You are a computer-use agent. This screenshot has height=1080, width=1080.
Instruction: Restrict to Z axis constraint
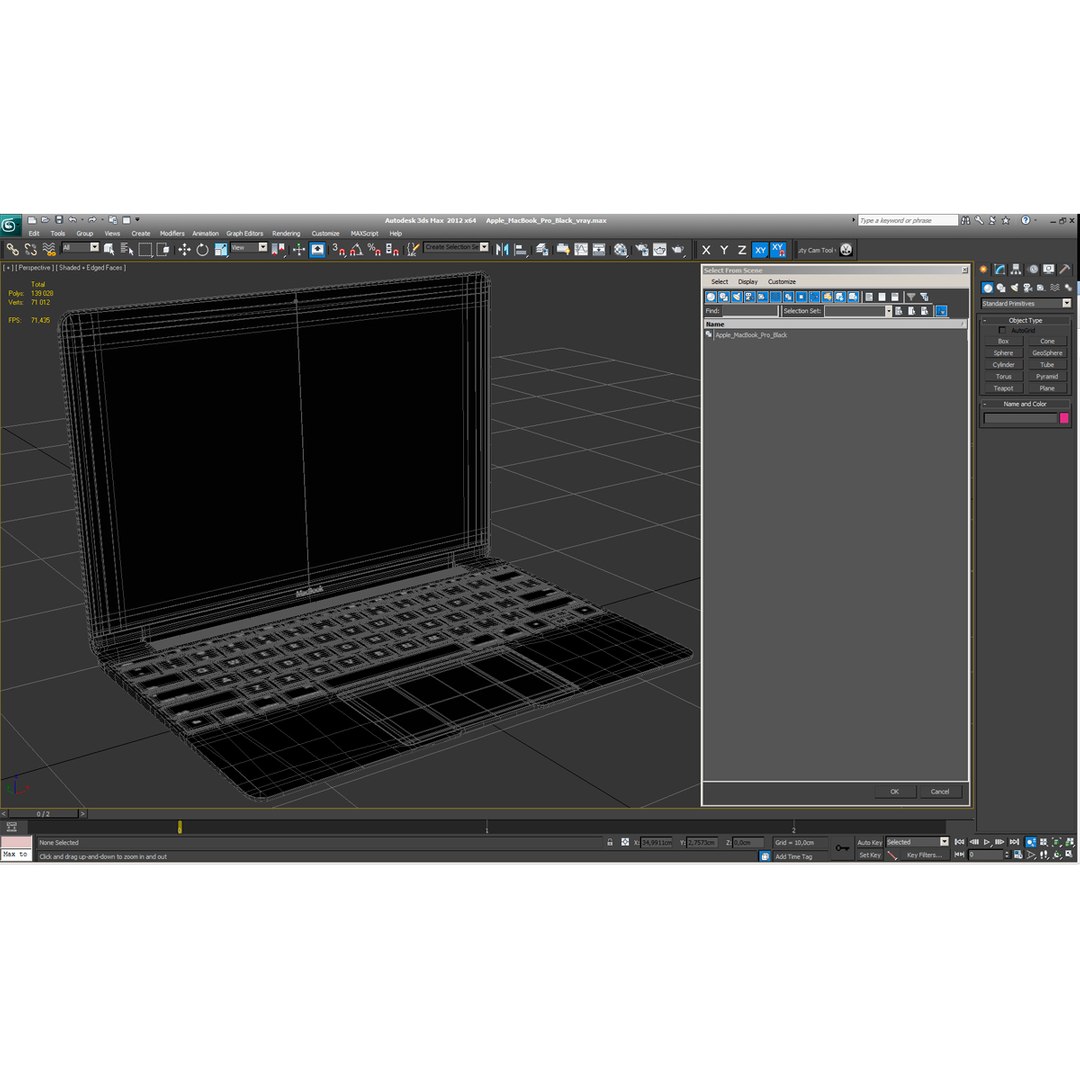coord(742,250)
